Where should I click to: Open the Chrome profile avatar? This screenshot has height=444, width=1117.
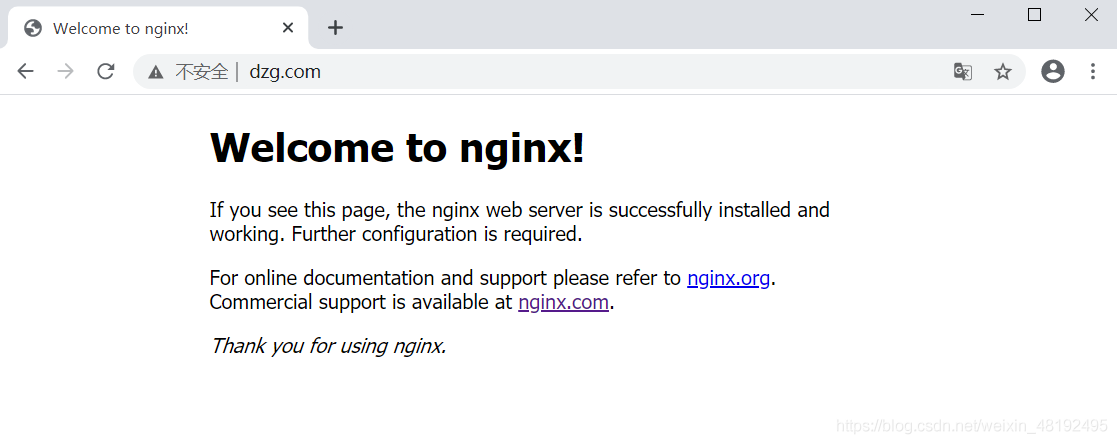click(1053, 71)
